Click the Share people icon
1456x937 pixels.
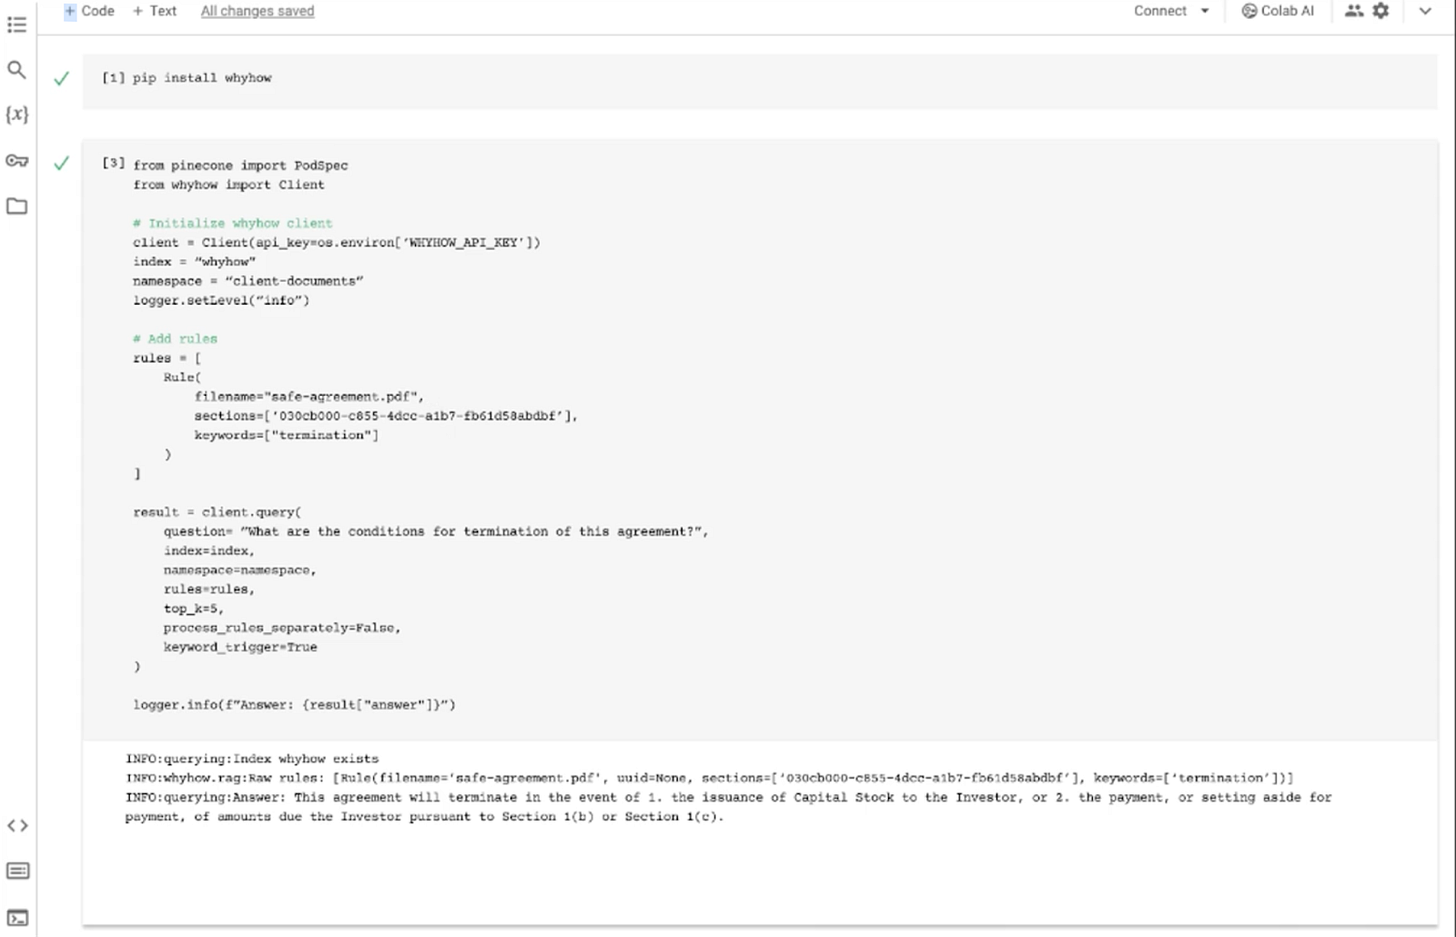click(x=1354, y=11)
